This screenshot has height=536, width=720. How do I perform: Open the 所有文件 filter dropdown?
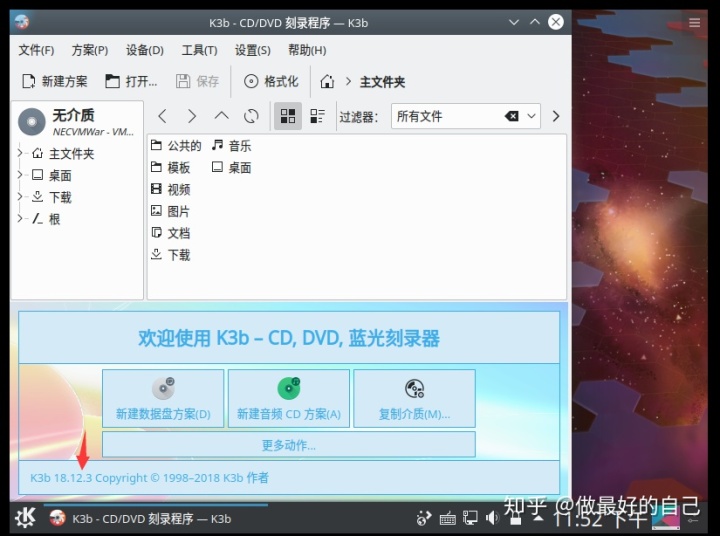pyautogui.click(x=531, y=116)
